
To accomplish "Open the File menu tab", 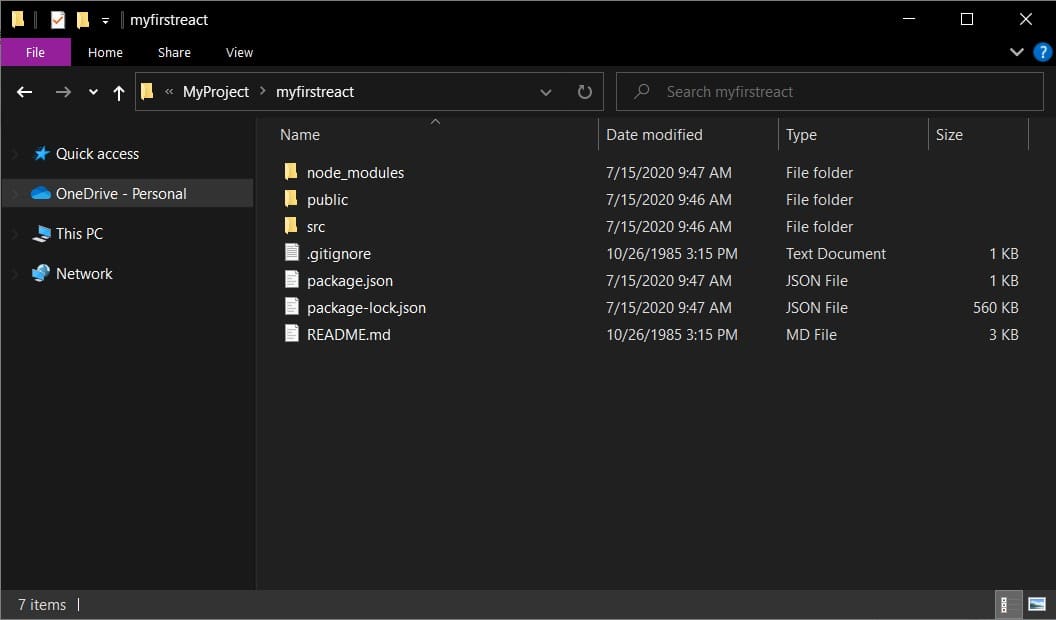I will click(x=36, y=52).
